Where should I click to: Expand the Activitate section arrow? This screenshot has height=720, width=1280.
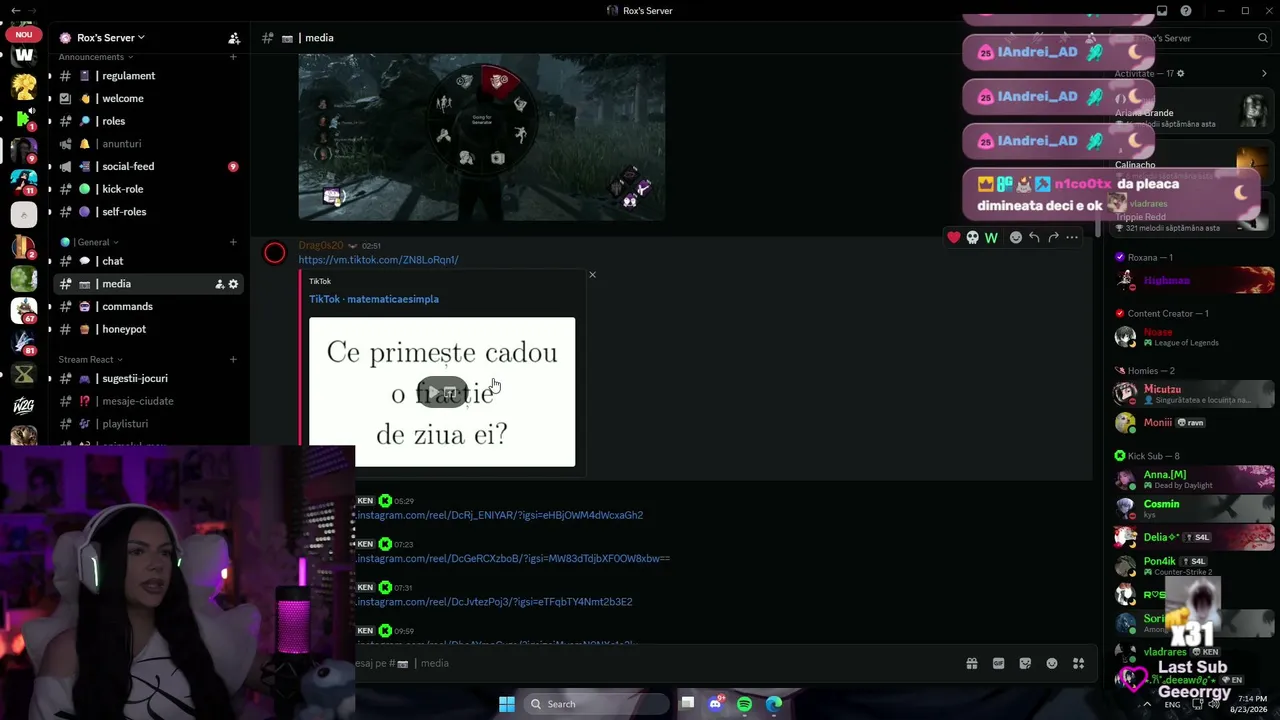pyautogui.click(x=1264, y=73)
